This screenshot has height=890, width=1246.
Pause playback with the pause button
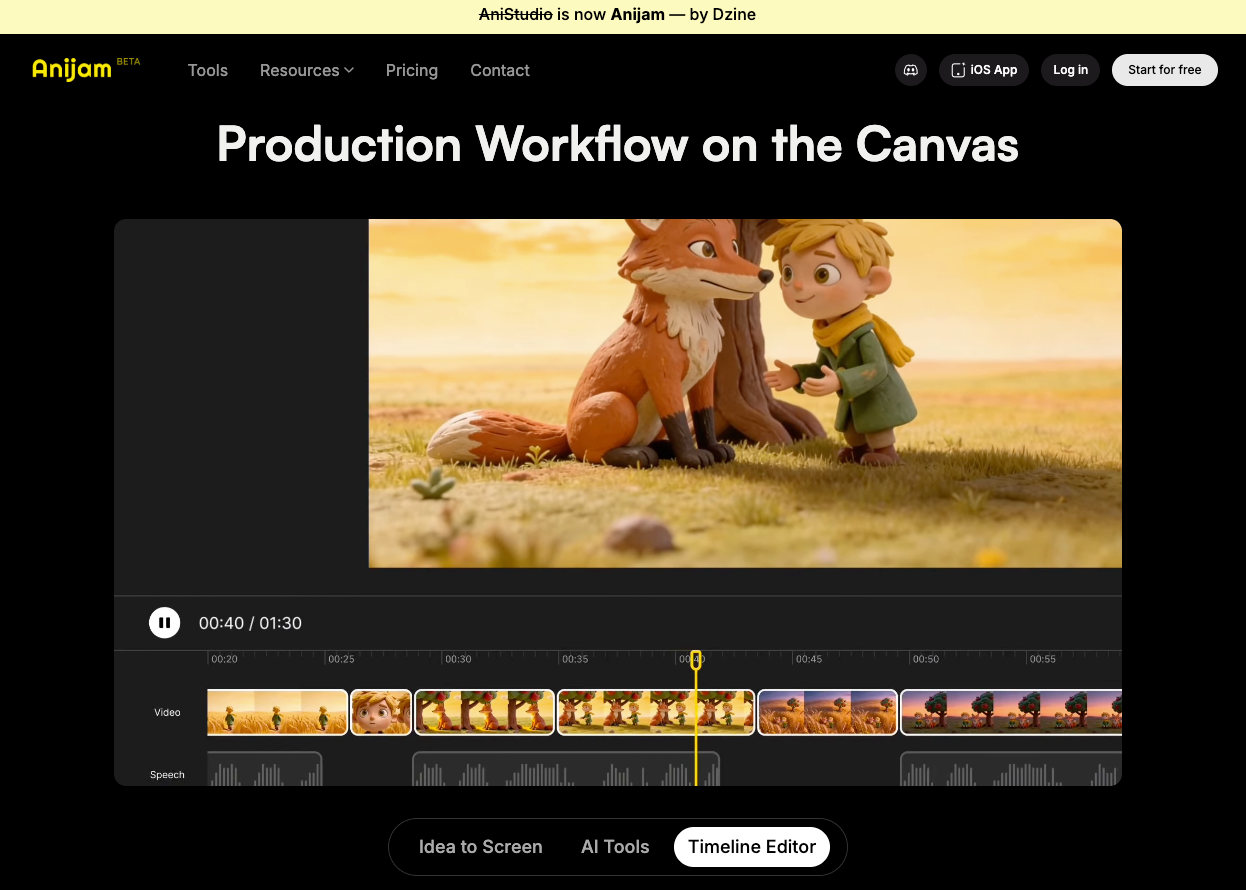164,623
